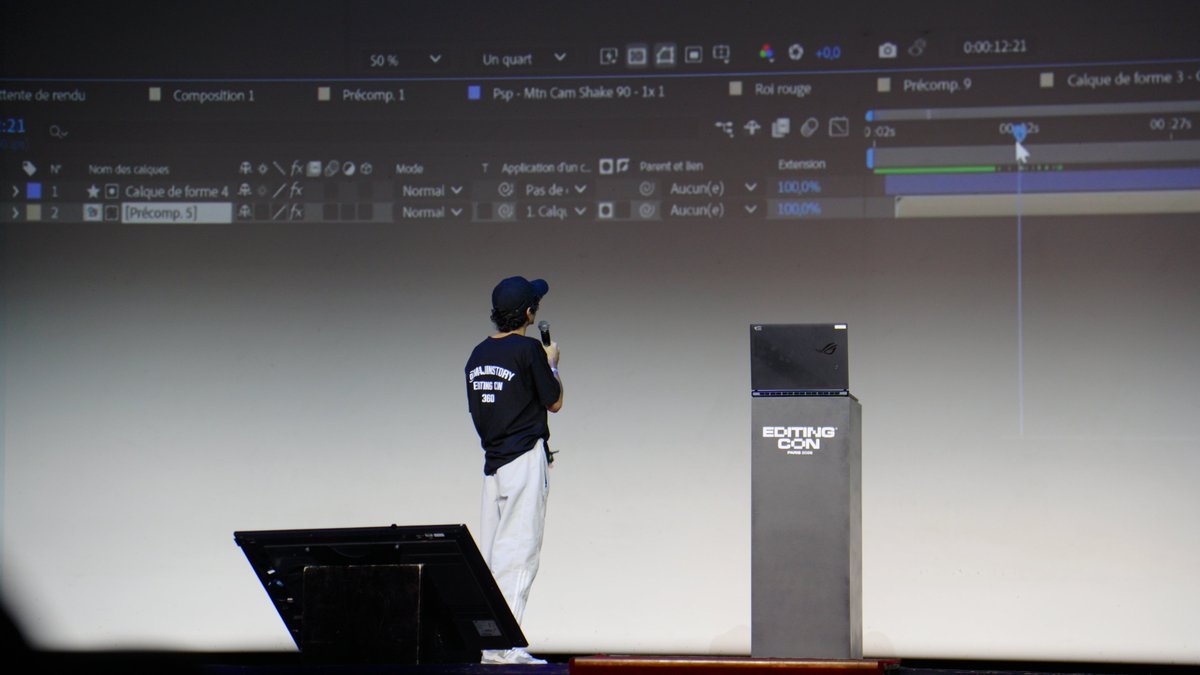
Task: Open grid and guide options icon
Action: pyautogui.click(x=721, y=54)
